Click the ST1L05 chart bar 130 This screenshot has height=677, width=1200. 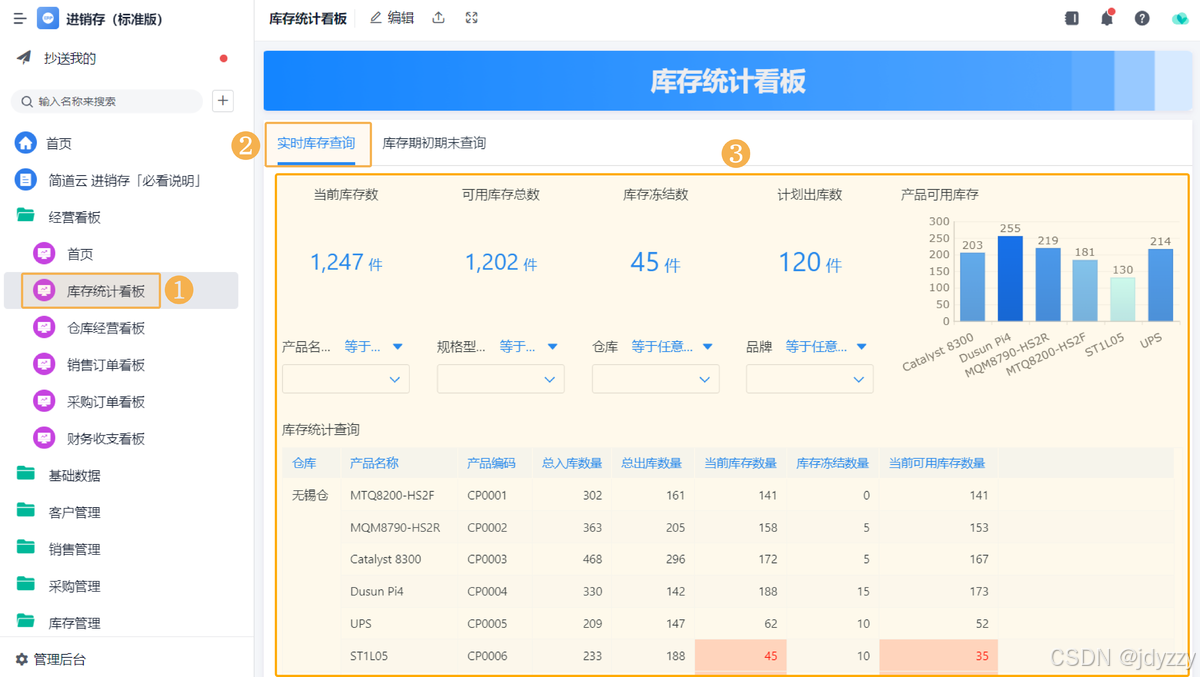[x=1123, y=300]
